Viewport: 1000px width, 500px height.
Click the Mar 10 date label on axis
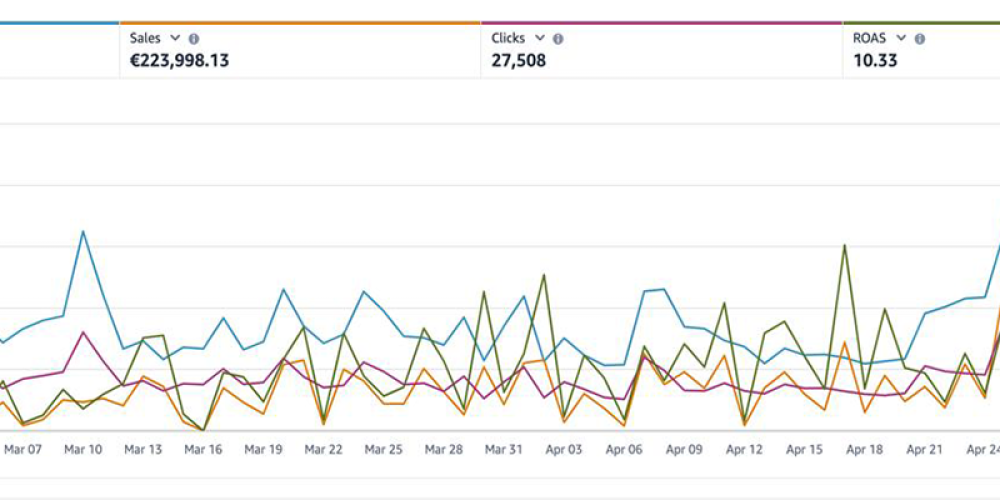coord(83,450)
